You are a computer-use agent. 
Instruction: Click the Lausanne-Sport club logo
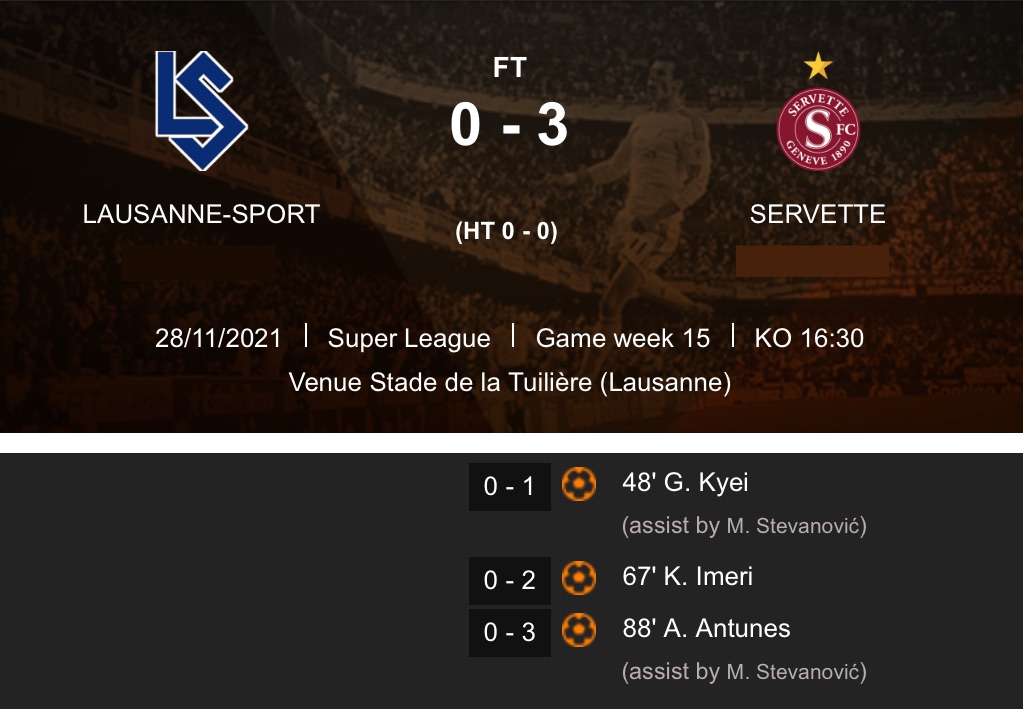[201, 111]
